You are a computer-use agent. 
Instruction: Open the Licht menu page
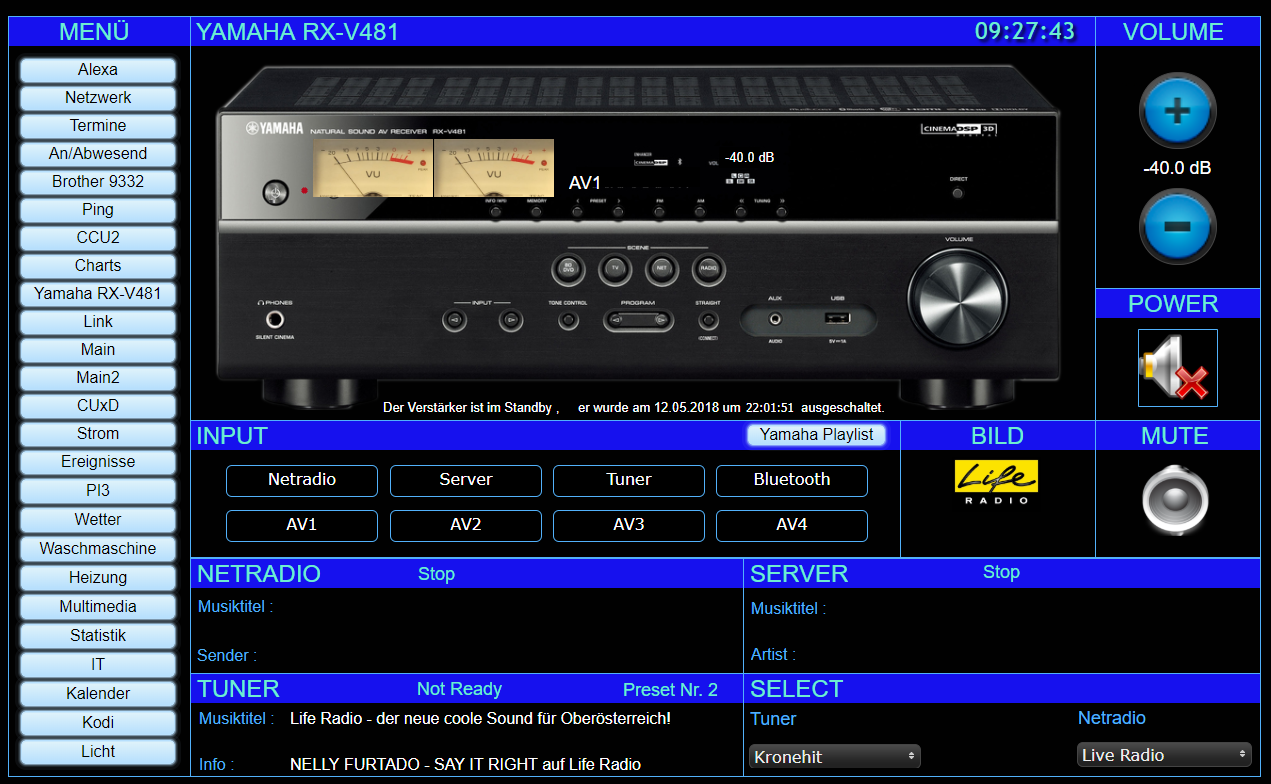pos(98,752)
